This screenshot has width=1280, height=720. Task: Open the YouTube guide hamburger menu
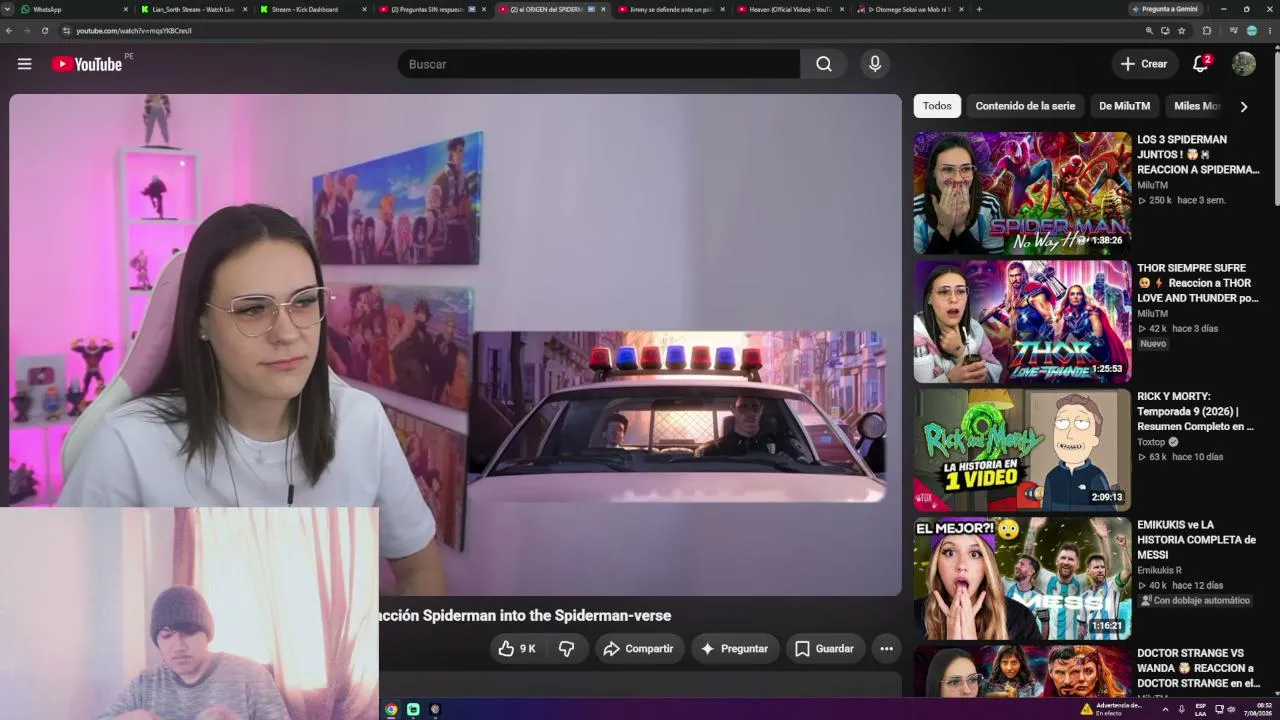(x=25, y=64)
